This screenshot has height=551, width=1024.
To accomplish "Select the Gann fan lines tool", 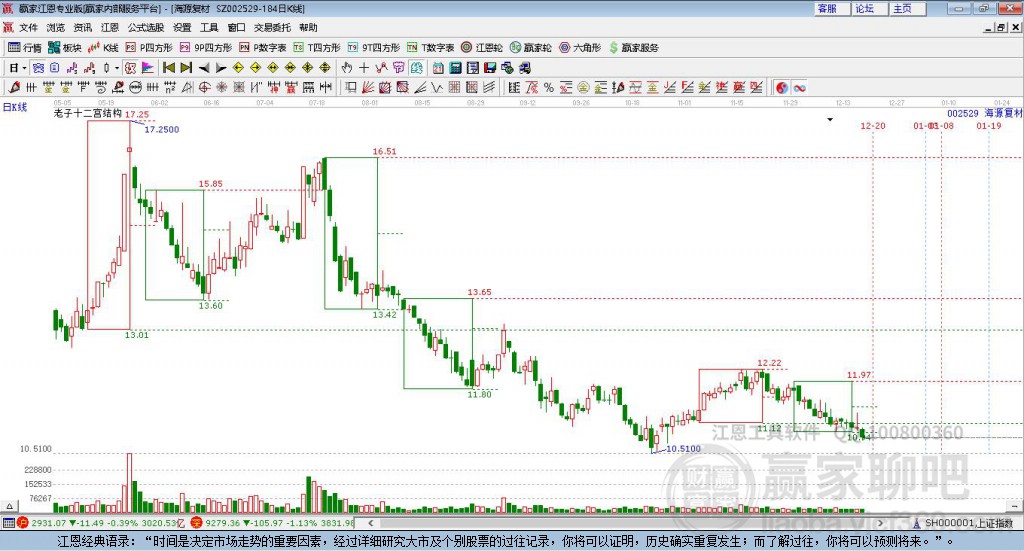I will (368, 87).
